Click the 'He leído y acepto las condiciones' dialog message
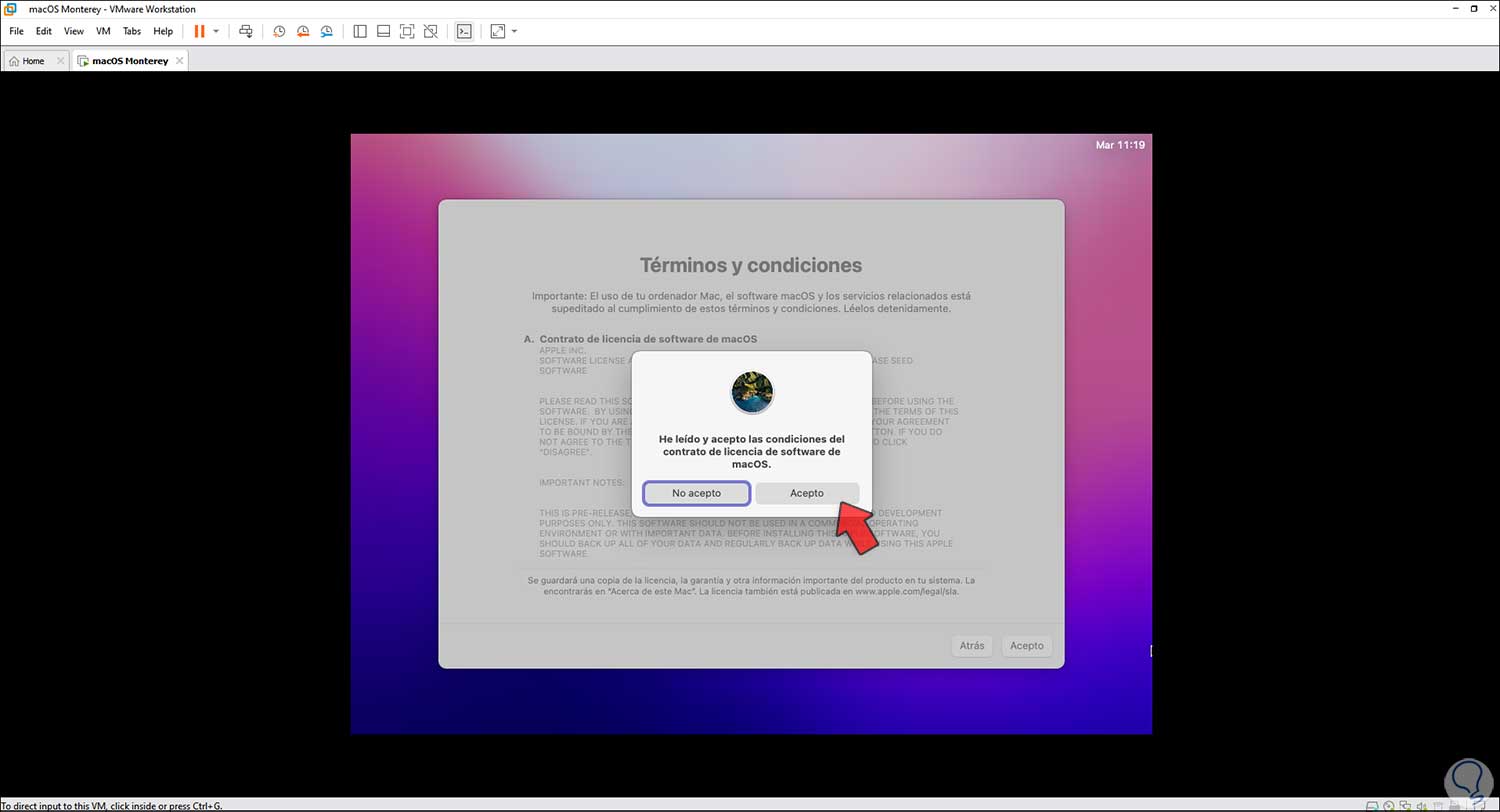 pos(751,451)
